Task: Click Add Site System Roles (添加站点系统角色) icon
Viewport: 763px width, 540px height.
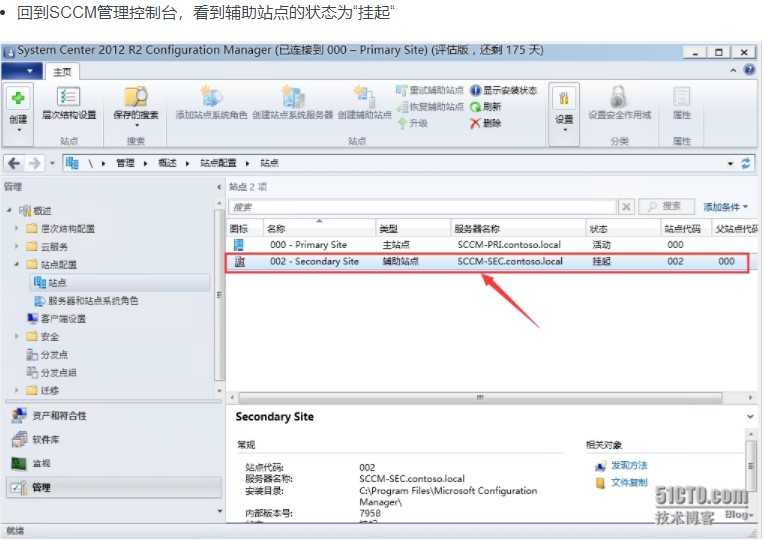Action: (x=212, y=103)
